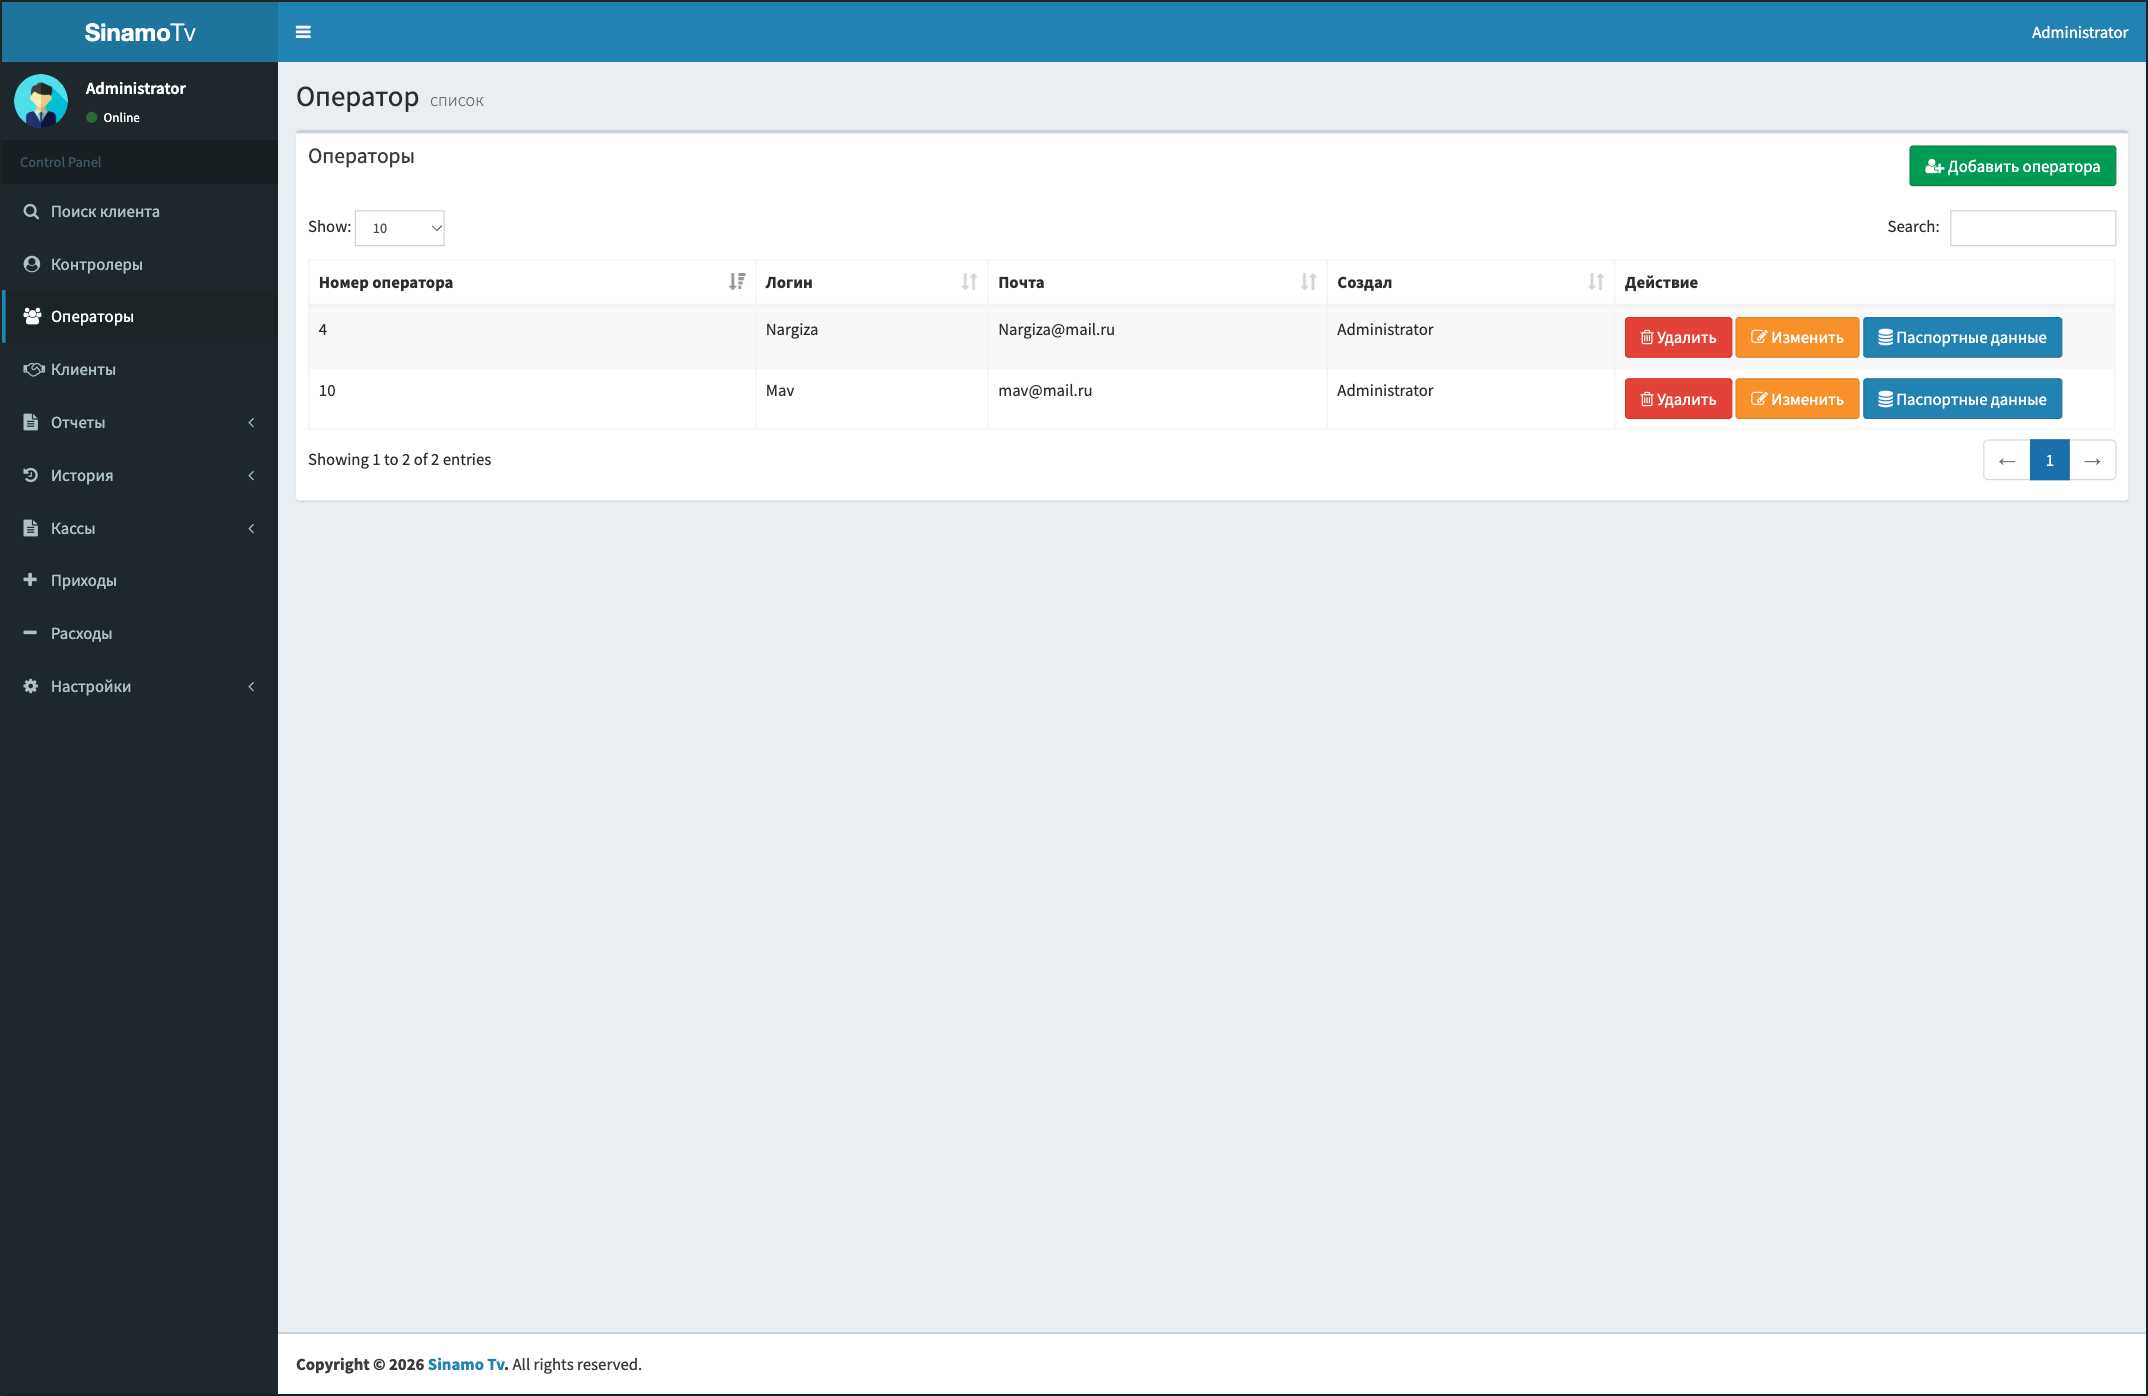Image resolution: width=2148 pixels, height=1396 pixels.
Task: Expand the Отчеты submenu chevron
Action: (251, 422)
